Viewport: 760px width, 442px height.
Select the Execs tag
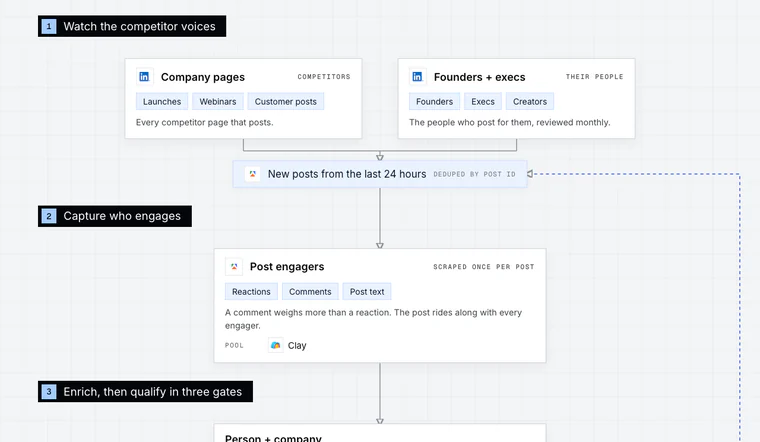point(483,101)
